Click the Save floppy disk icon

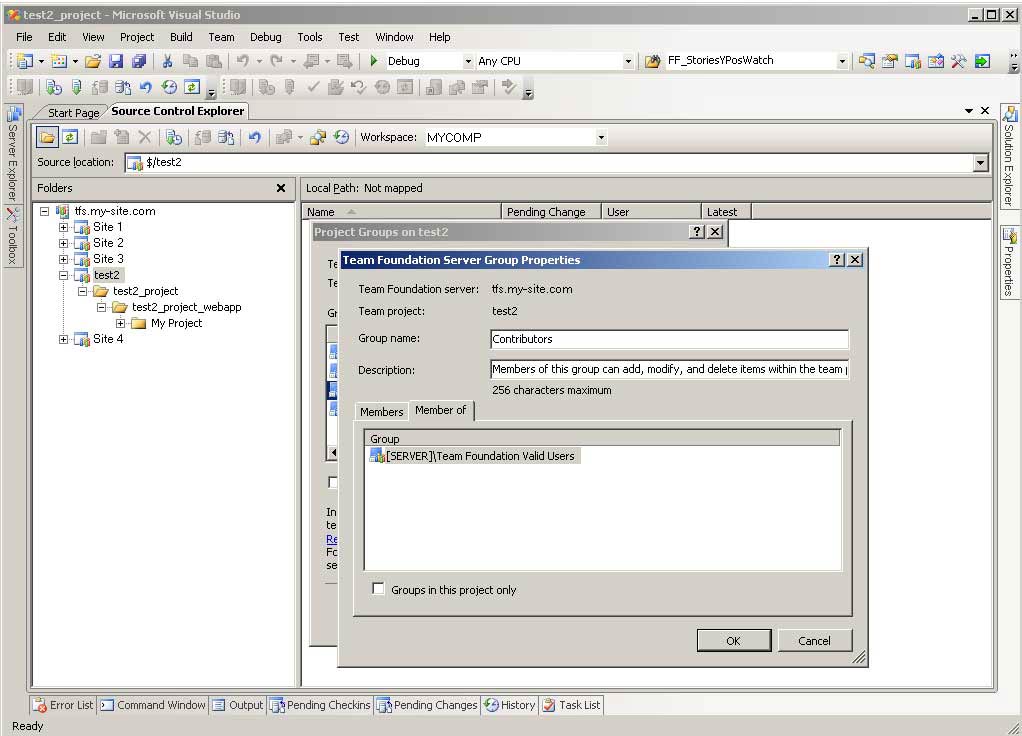coord(116,61)
